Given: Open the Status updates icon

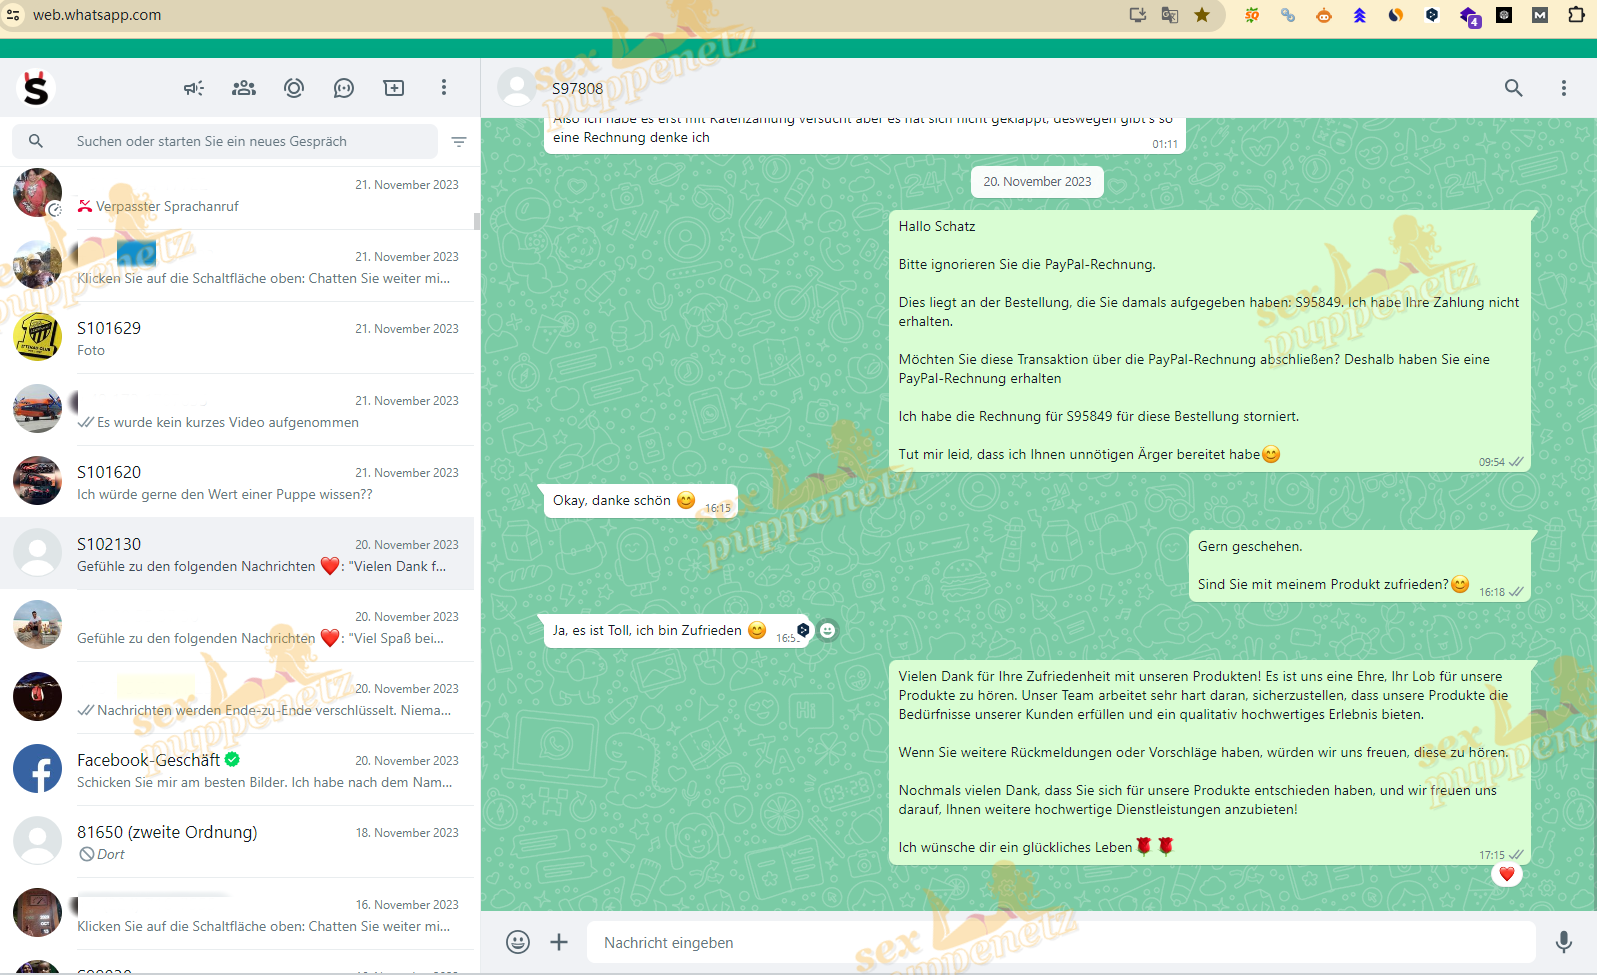Looking at the screenshot, I should tap(294, 88).
